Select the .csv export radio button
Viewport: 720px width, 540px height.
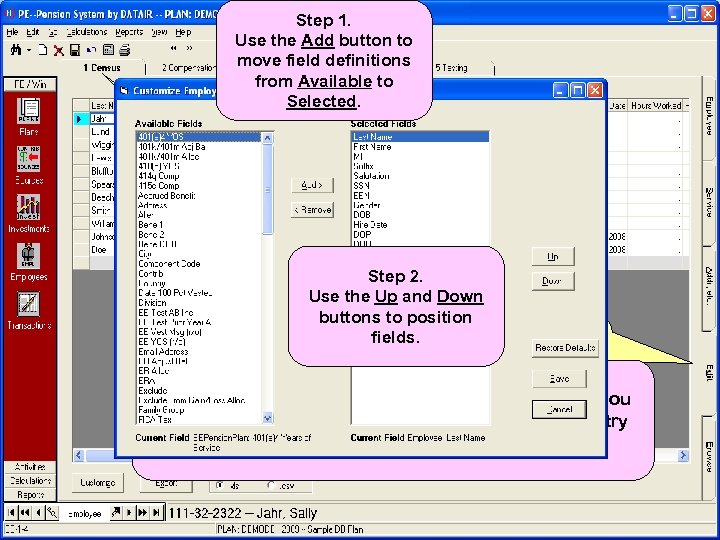tap(271, 485)
